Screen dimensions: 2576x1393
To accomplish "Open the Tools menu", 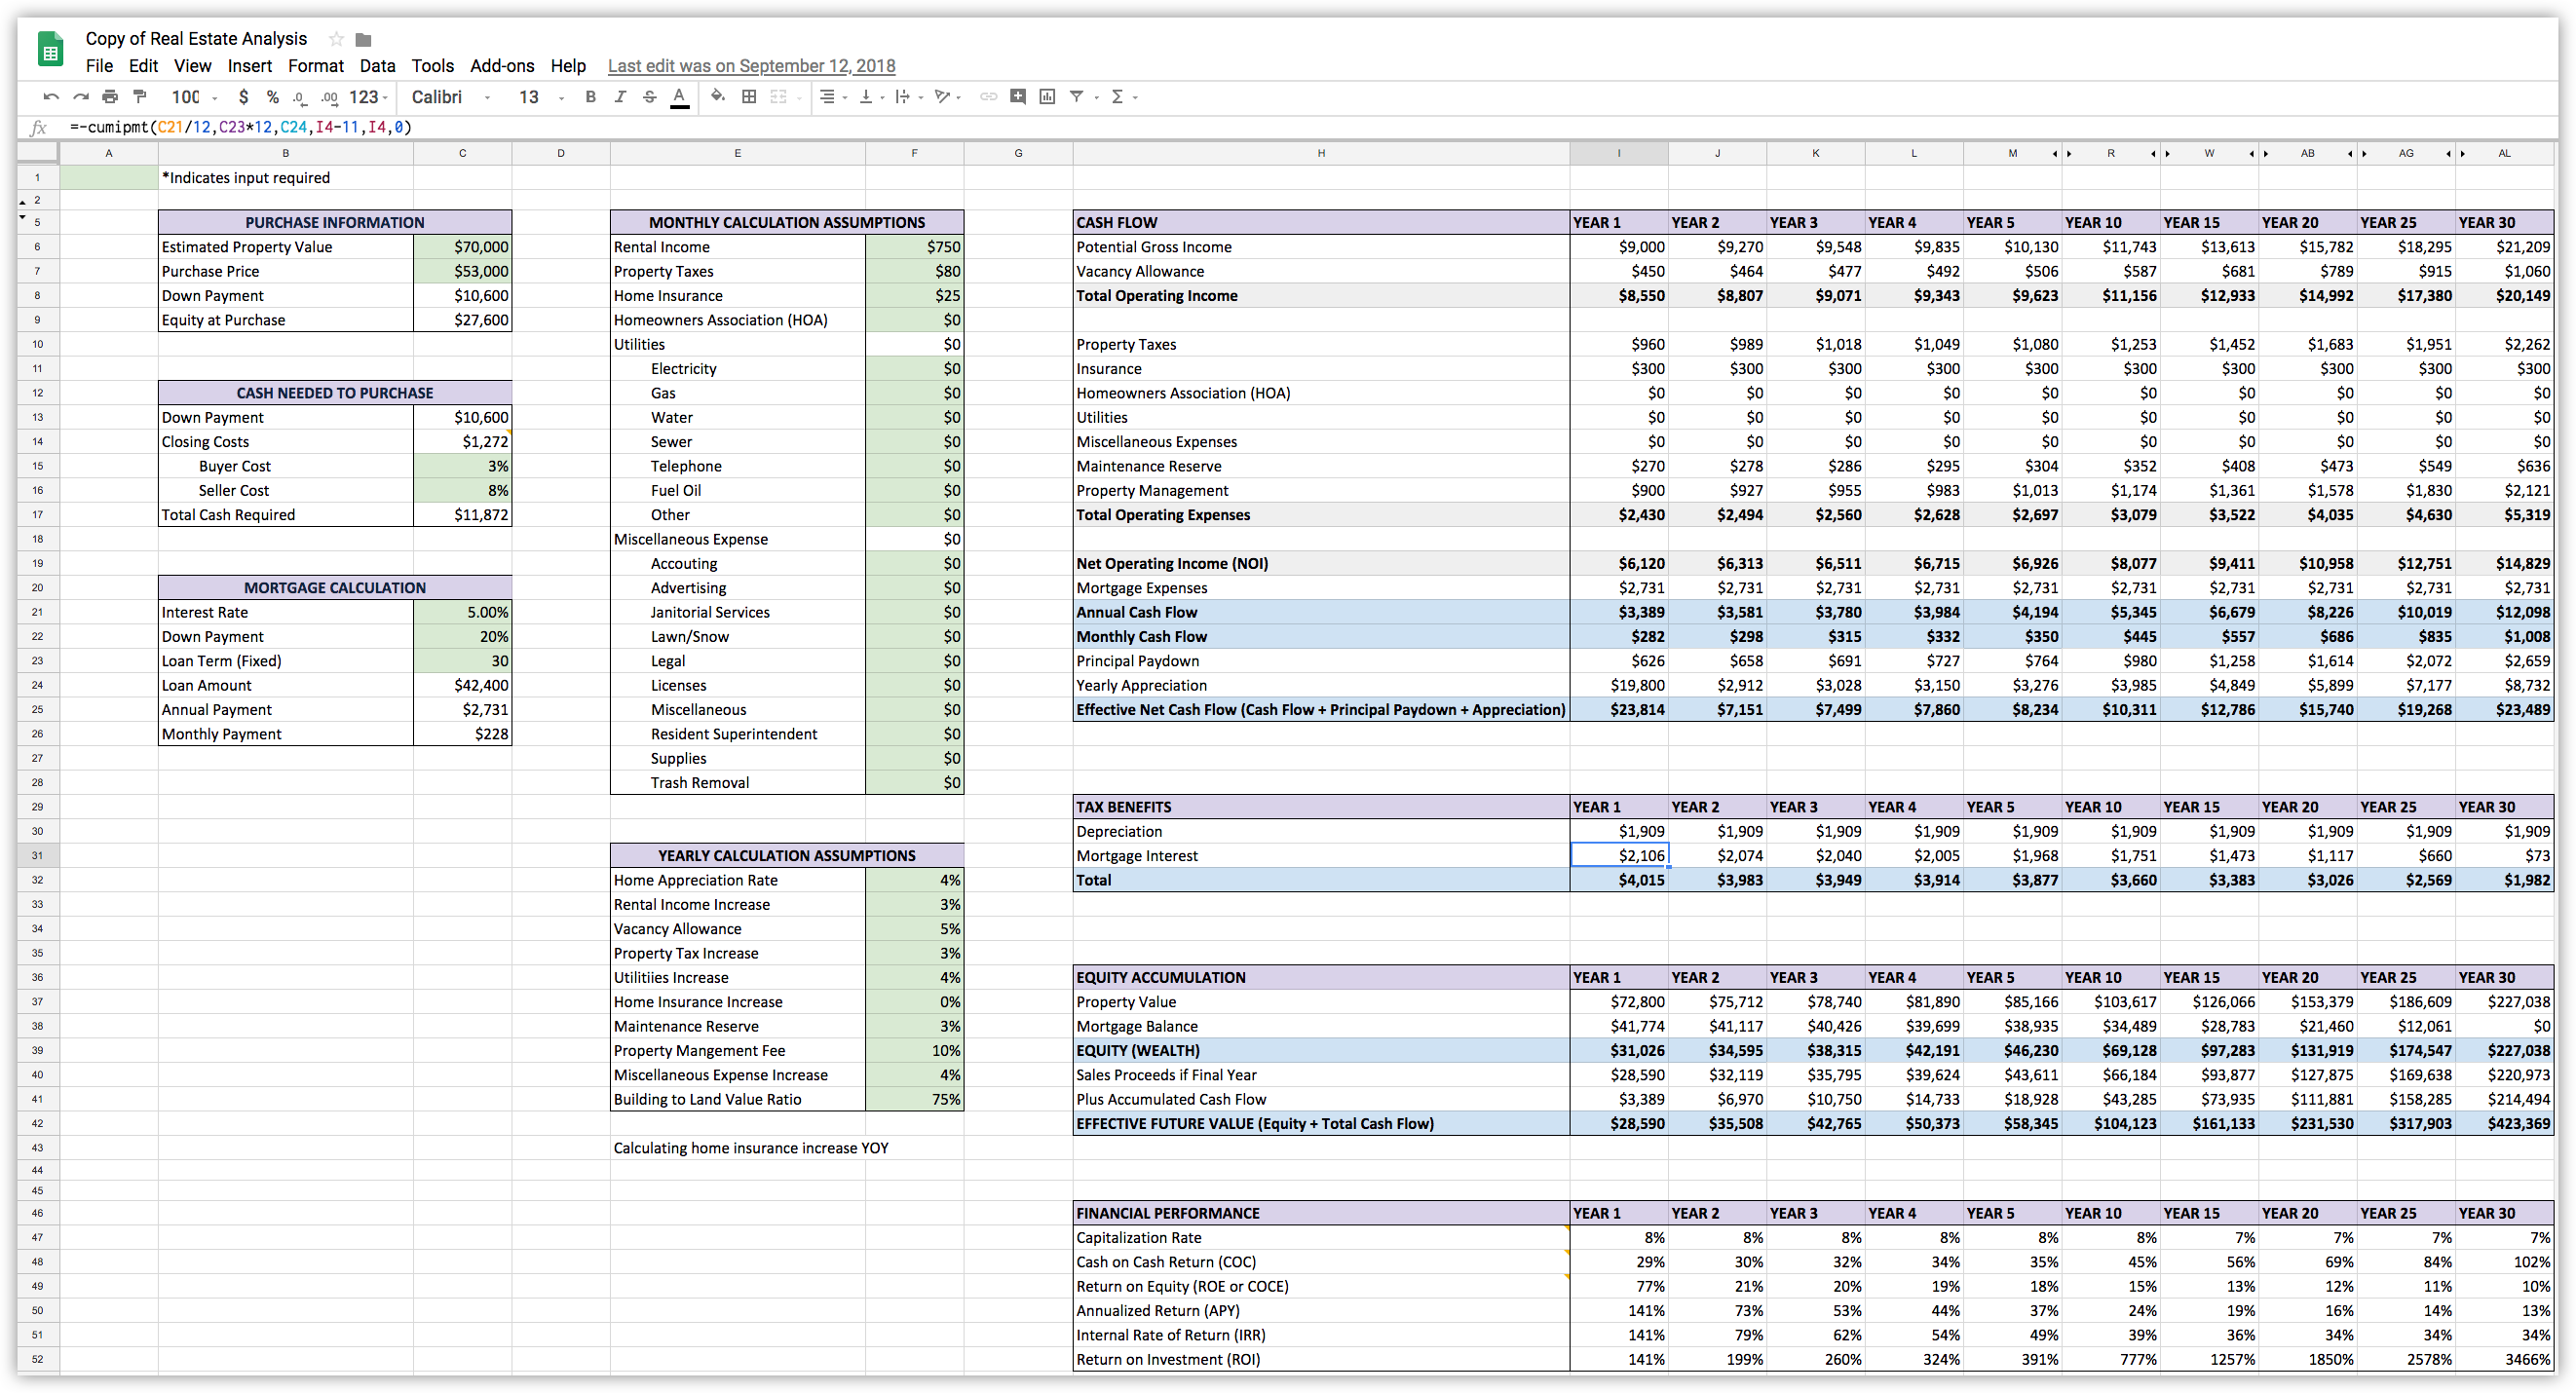I will pyautogui.click(x=432, y=66).
